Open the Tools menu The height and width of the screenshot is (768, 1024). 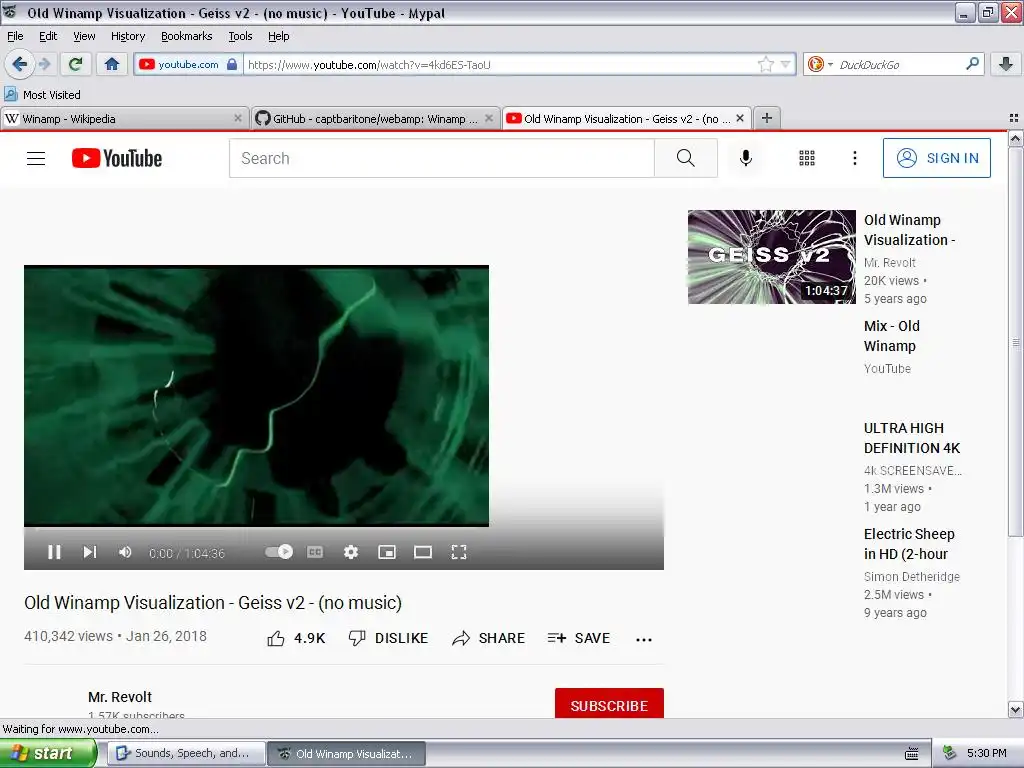tap(240, 36)
